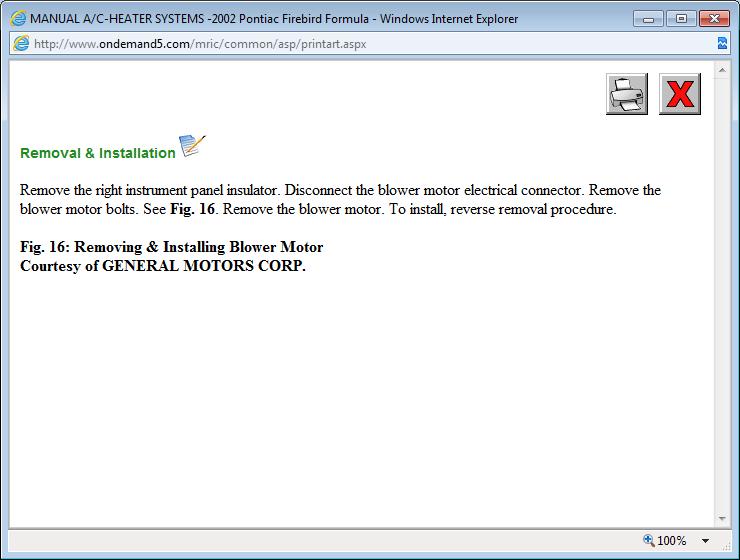
Task: Close the Internet Explorer window
Action: (x=714, y=19)
